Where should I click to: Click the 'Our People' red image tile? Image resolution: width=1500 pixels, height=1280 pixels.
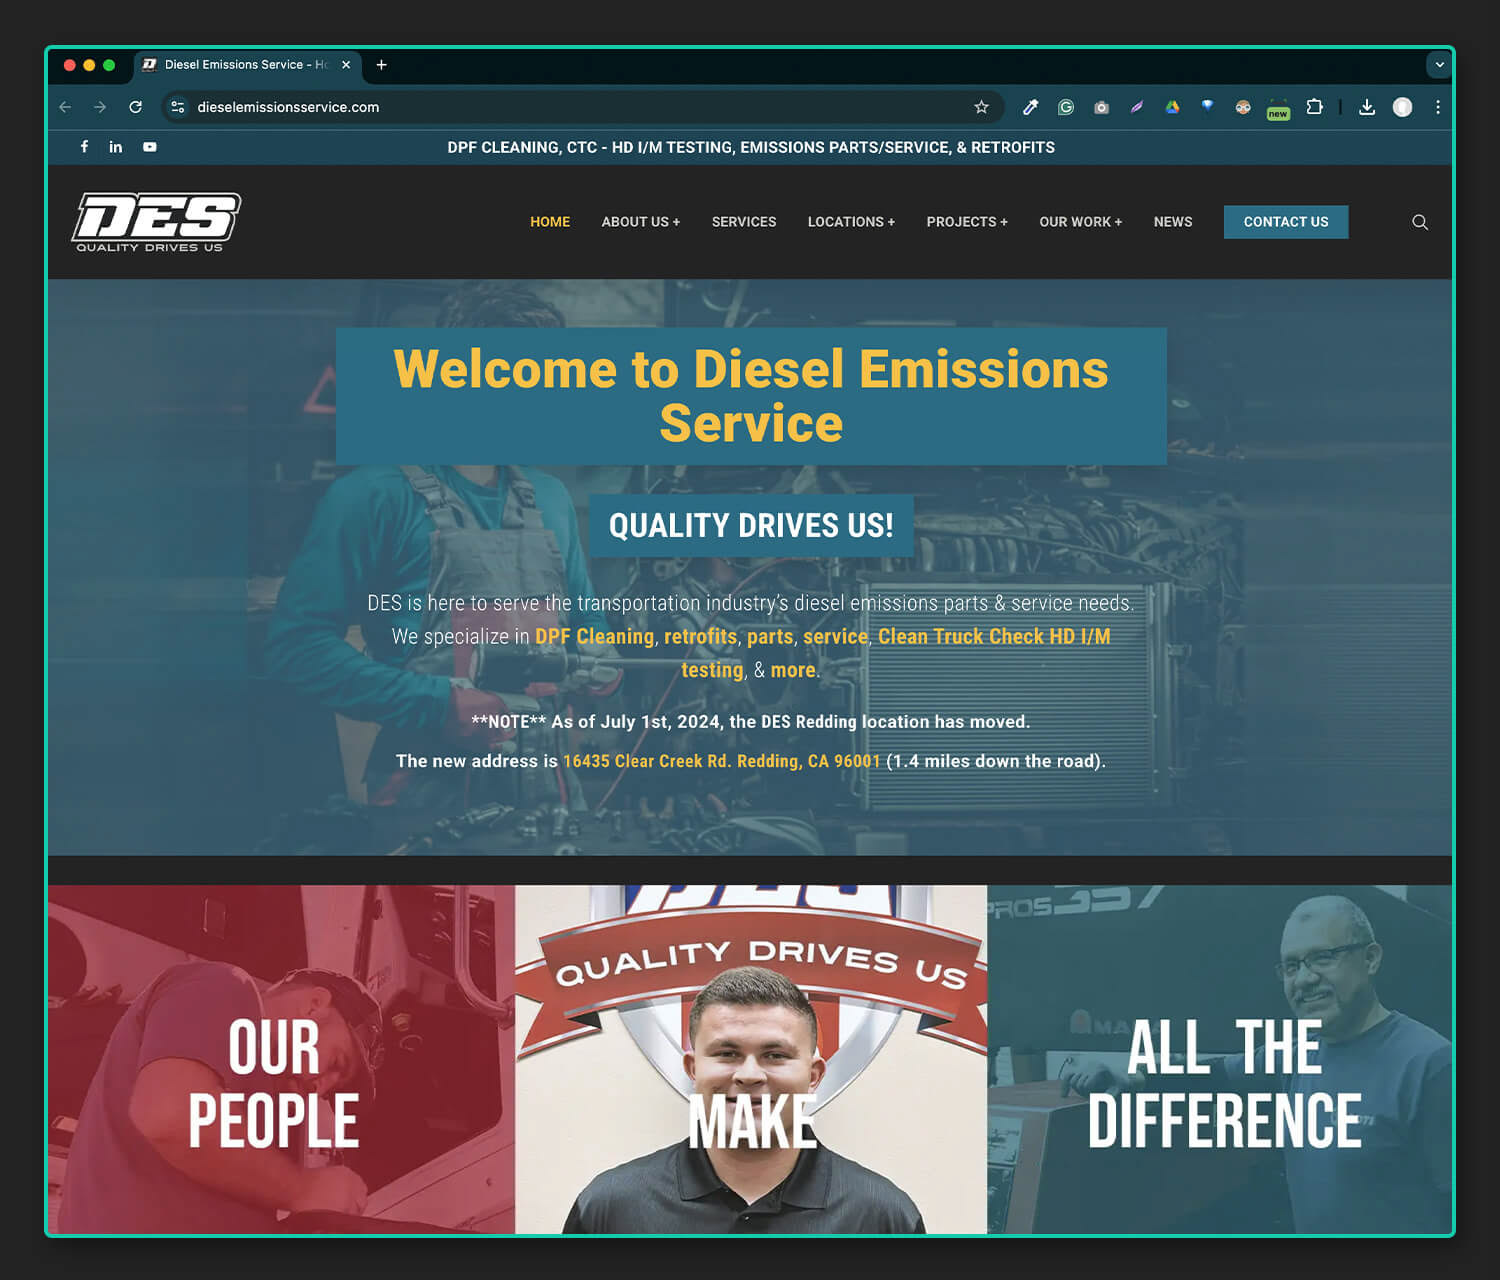coord(281,1059)
